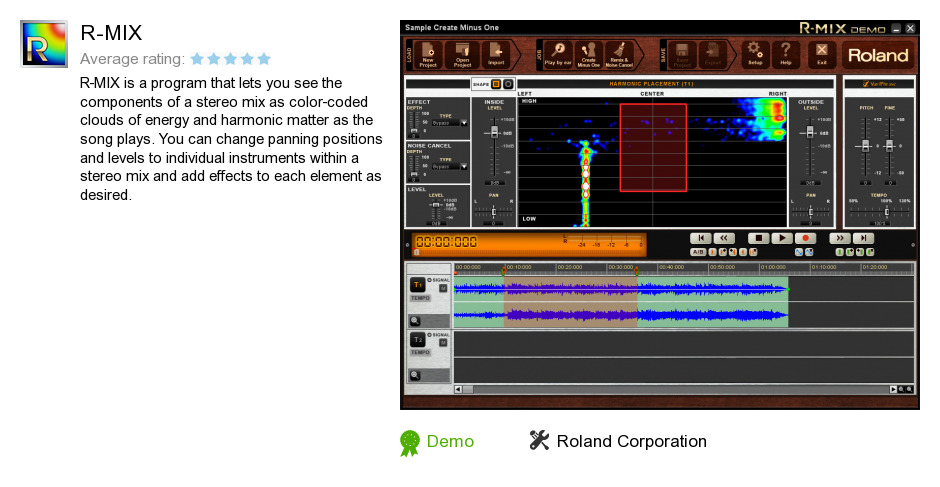
Task: Click the T1 zoom magnifier icon
Action: (x=414, y=321)
